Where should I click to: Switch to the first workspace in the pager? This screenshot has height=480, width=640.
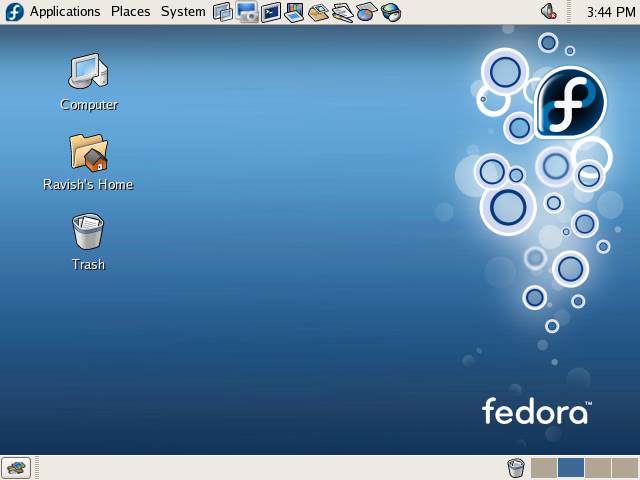[x=544, y=467]
